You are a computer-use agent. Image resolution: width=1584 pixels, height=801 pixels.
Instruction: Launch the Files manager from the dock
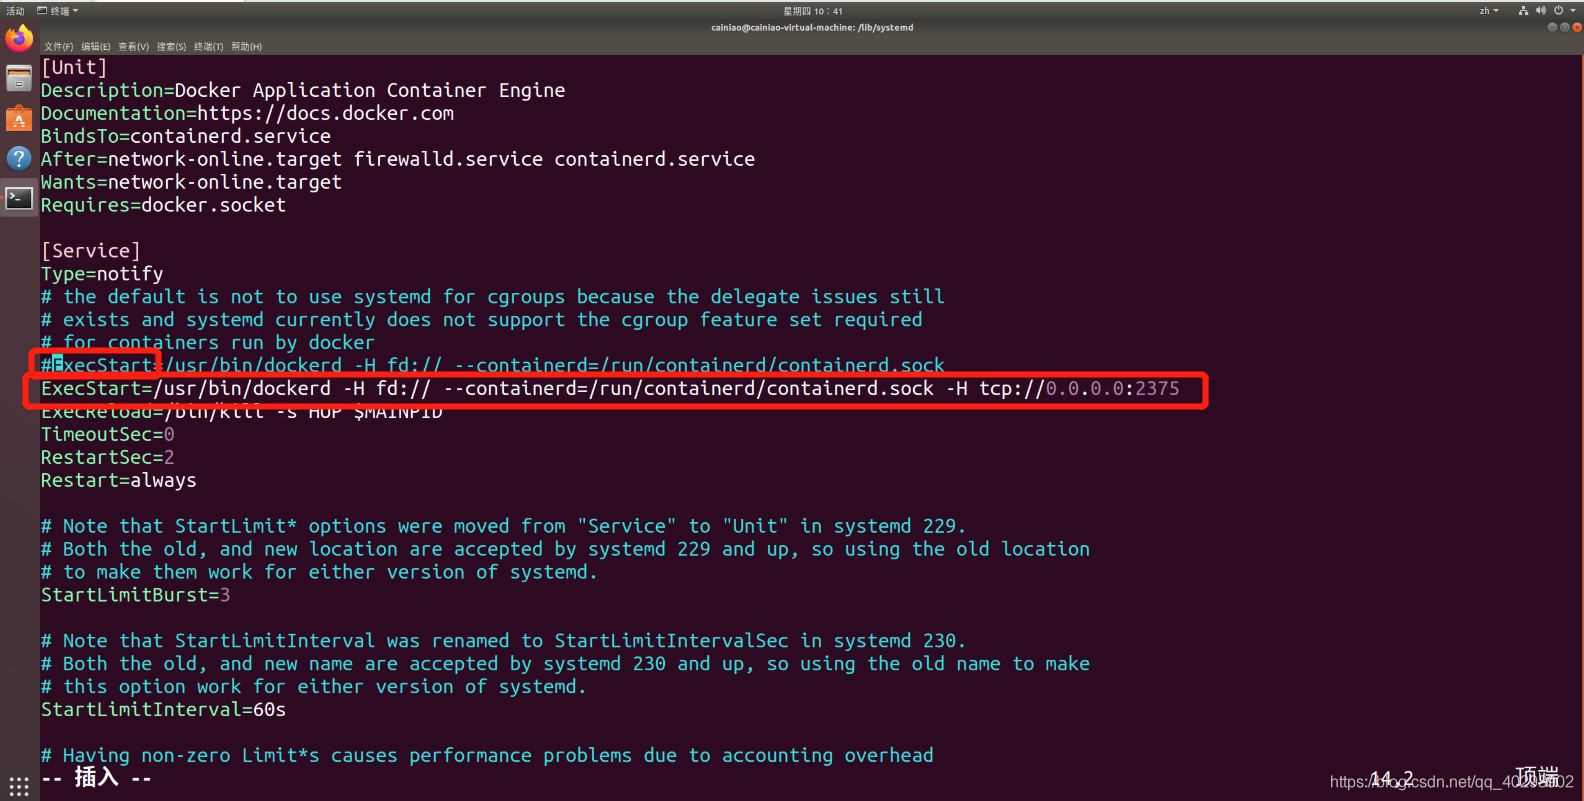coord(19,78)
